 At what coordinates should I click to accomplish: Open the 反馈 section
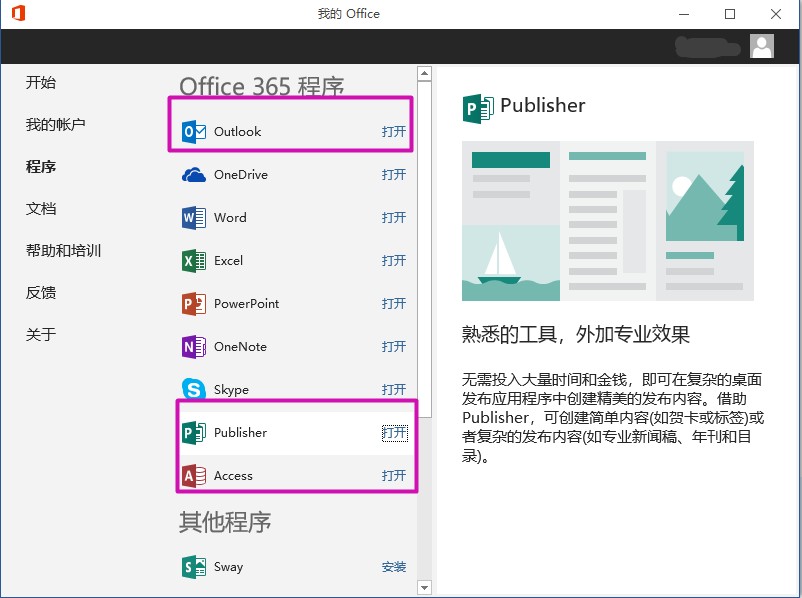pos(41,293)
